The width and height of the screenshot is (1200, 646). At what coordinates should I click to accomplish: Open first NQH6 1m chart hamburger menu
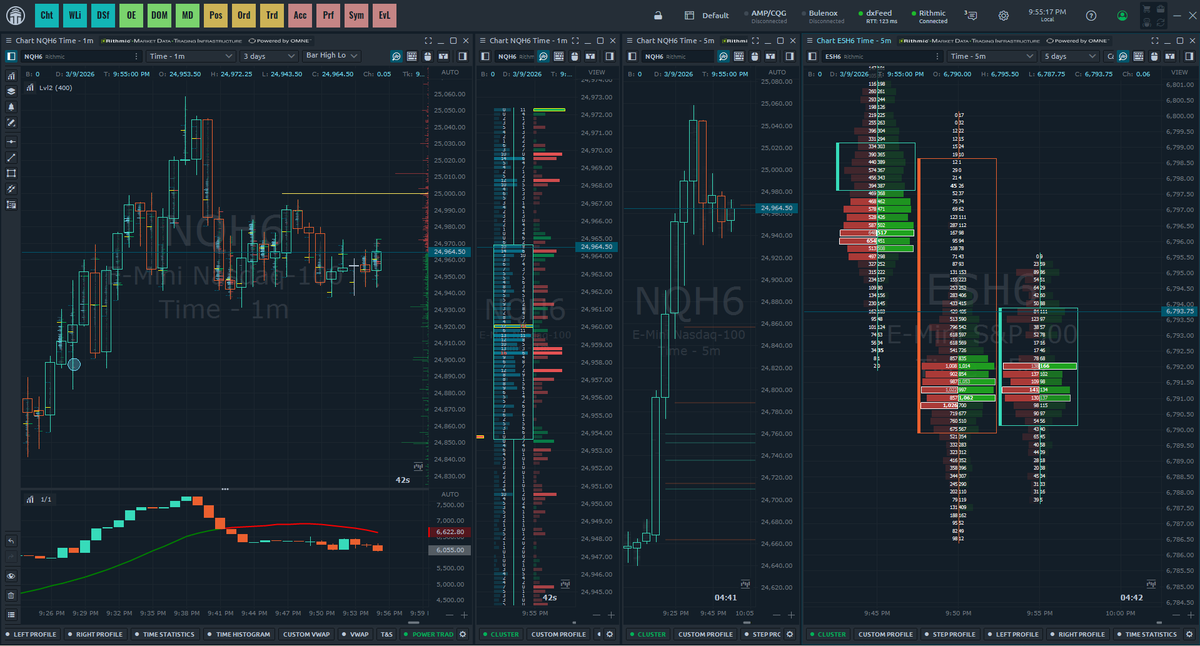[x=11, y=41]
